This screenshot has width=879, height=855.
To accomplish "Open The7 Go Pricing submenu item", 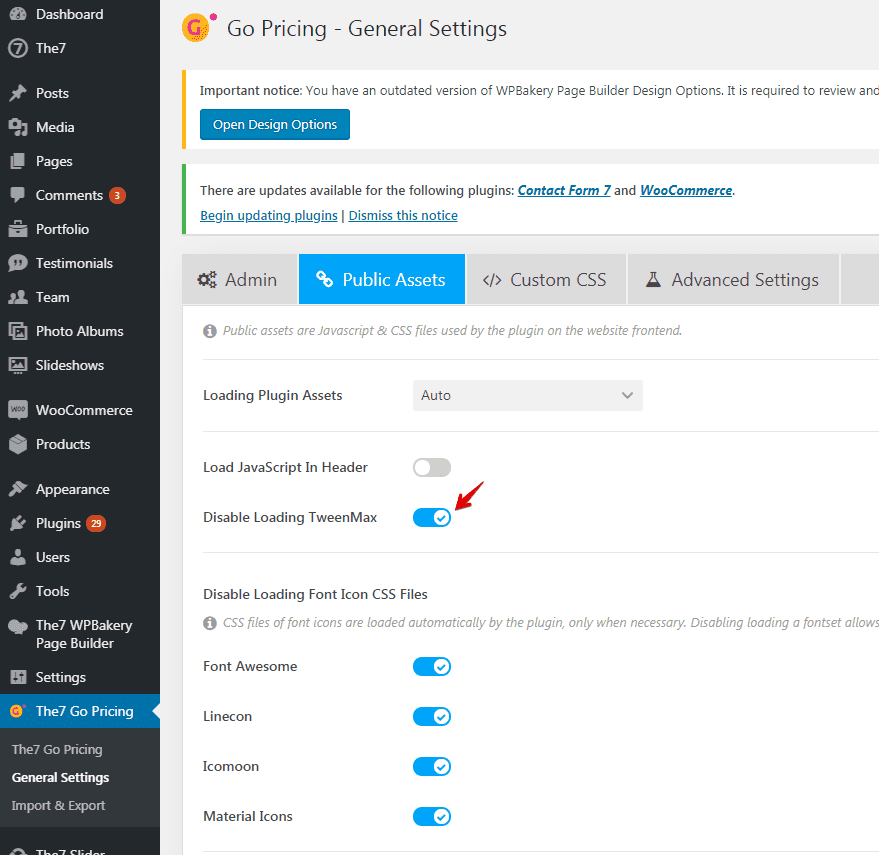I will click(x=57, y=750).
